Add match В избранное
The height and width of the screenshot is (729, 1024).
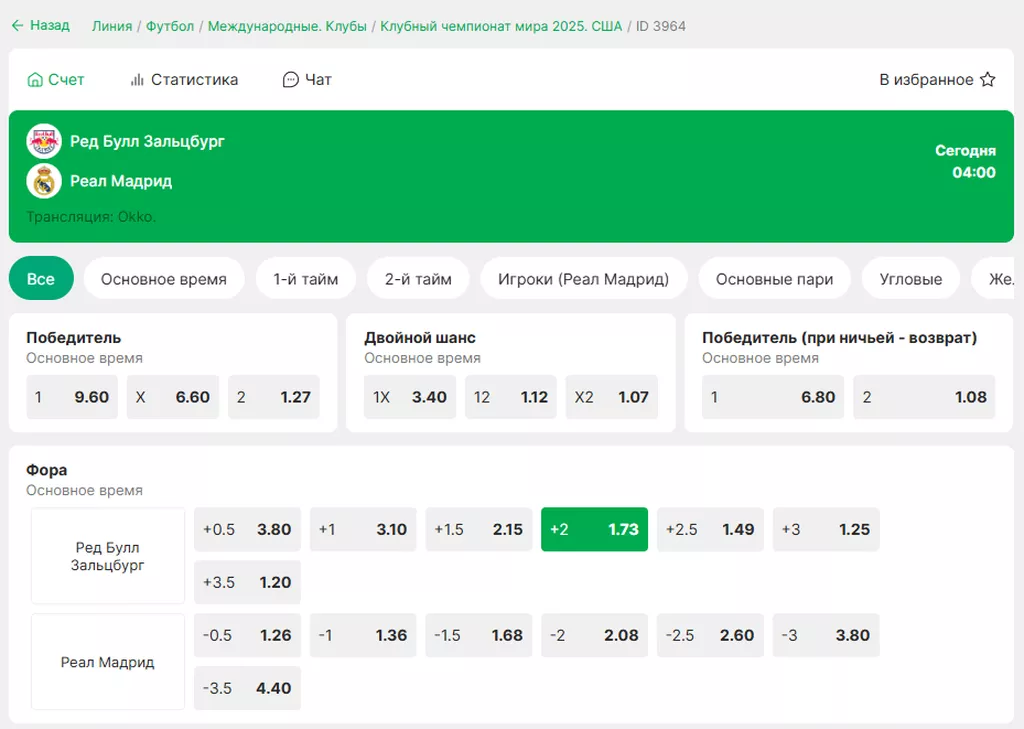937,80
